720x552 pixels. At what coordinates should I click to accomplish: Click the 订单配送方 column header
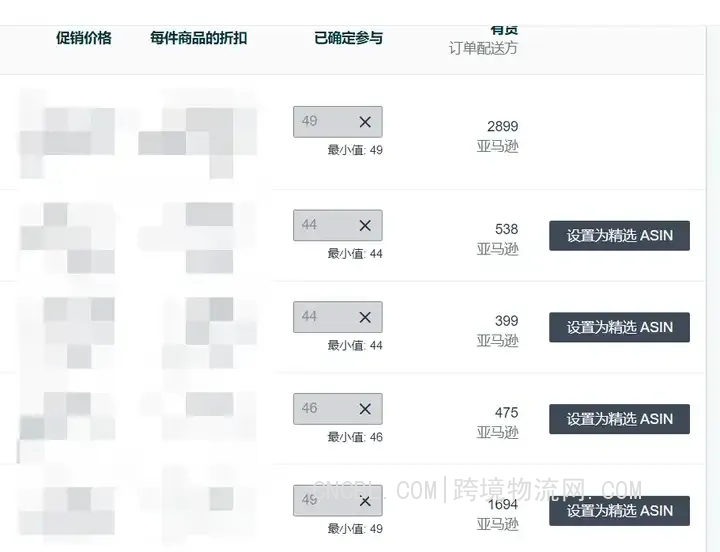483,48
